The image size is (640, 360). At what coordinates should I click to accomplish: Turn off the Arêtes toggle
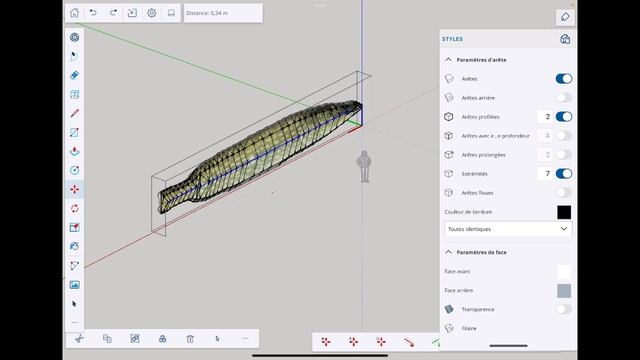[x=564, y=79]
